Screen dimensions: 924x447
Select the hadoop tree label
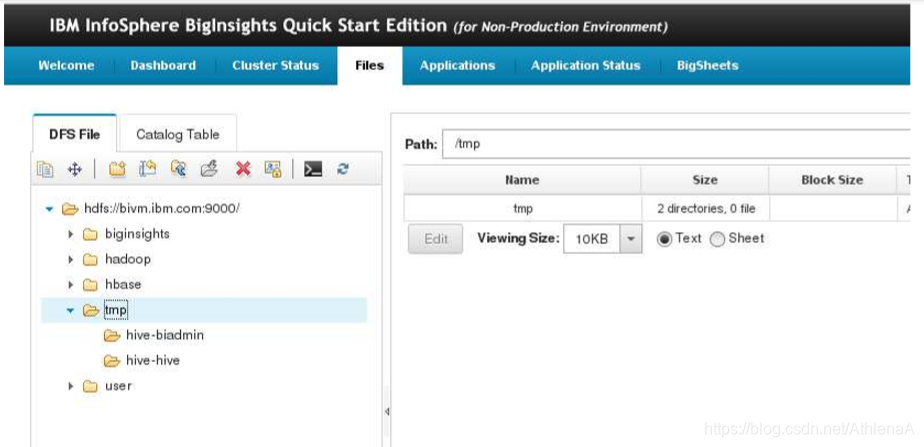click(128, 259)
